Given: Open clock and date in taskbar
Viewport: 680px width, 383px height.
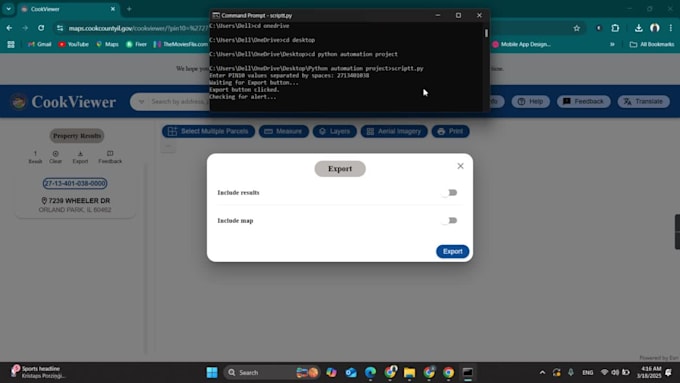Looking at the screenshot, I should click(x=648, y=372).
